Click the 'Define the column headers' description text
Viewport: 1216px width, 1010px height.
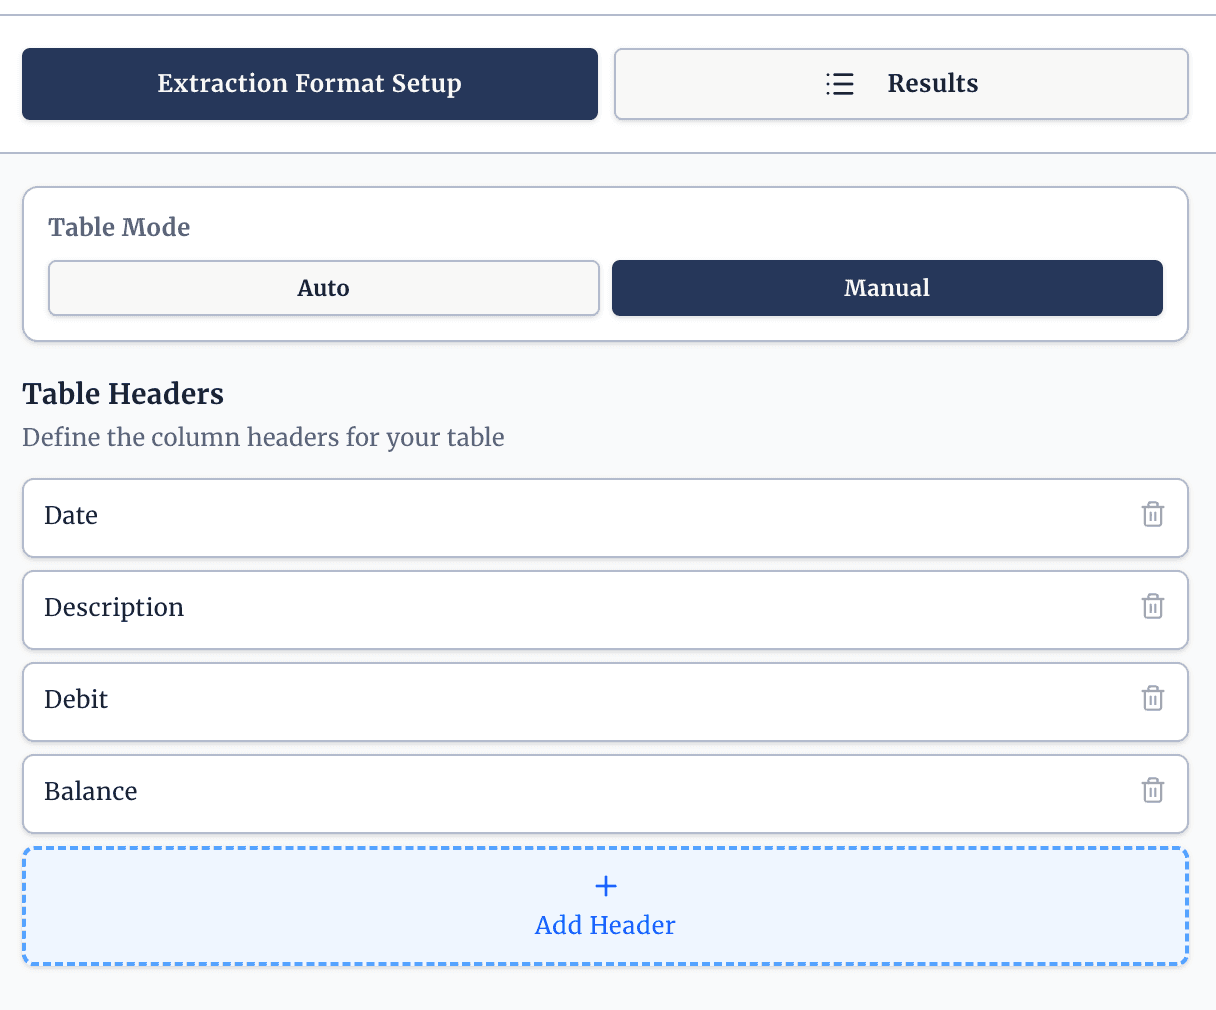[263, 438]
